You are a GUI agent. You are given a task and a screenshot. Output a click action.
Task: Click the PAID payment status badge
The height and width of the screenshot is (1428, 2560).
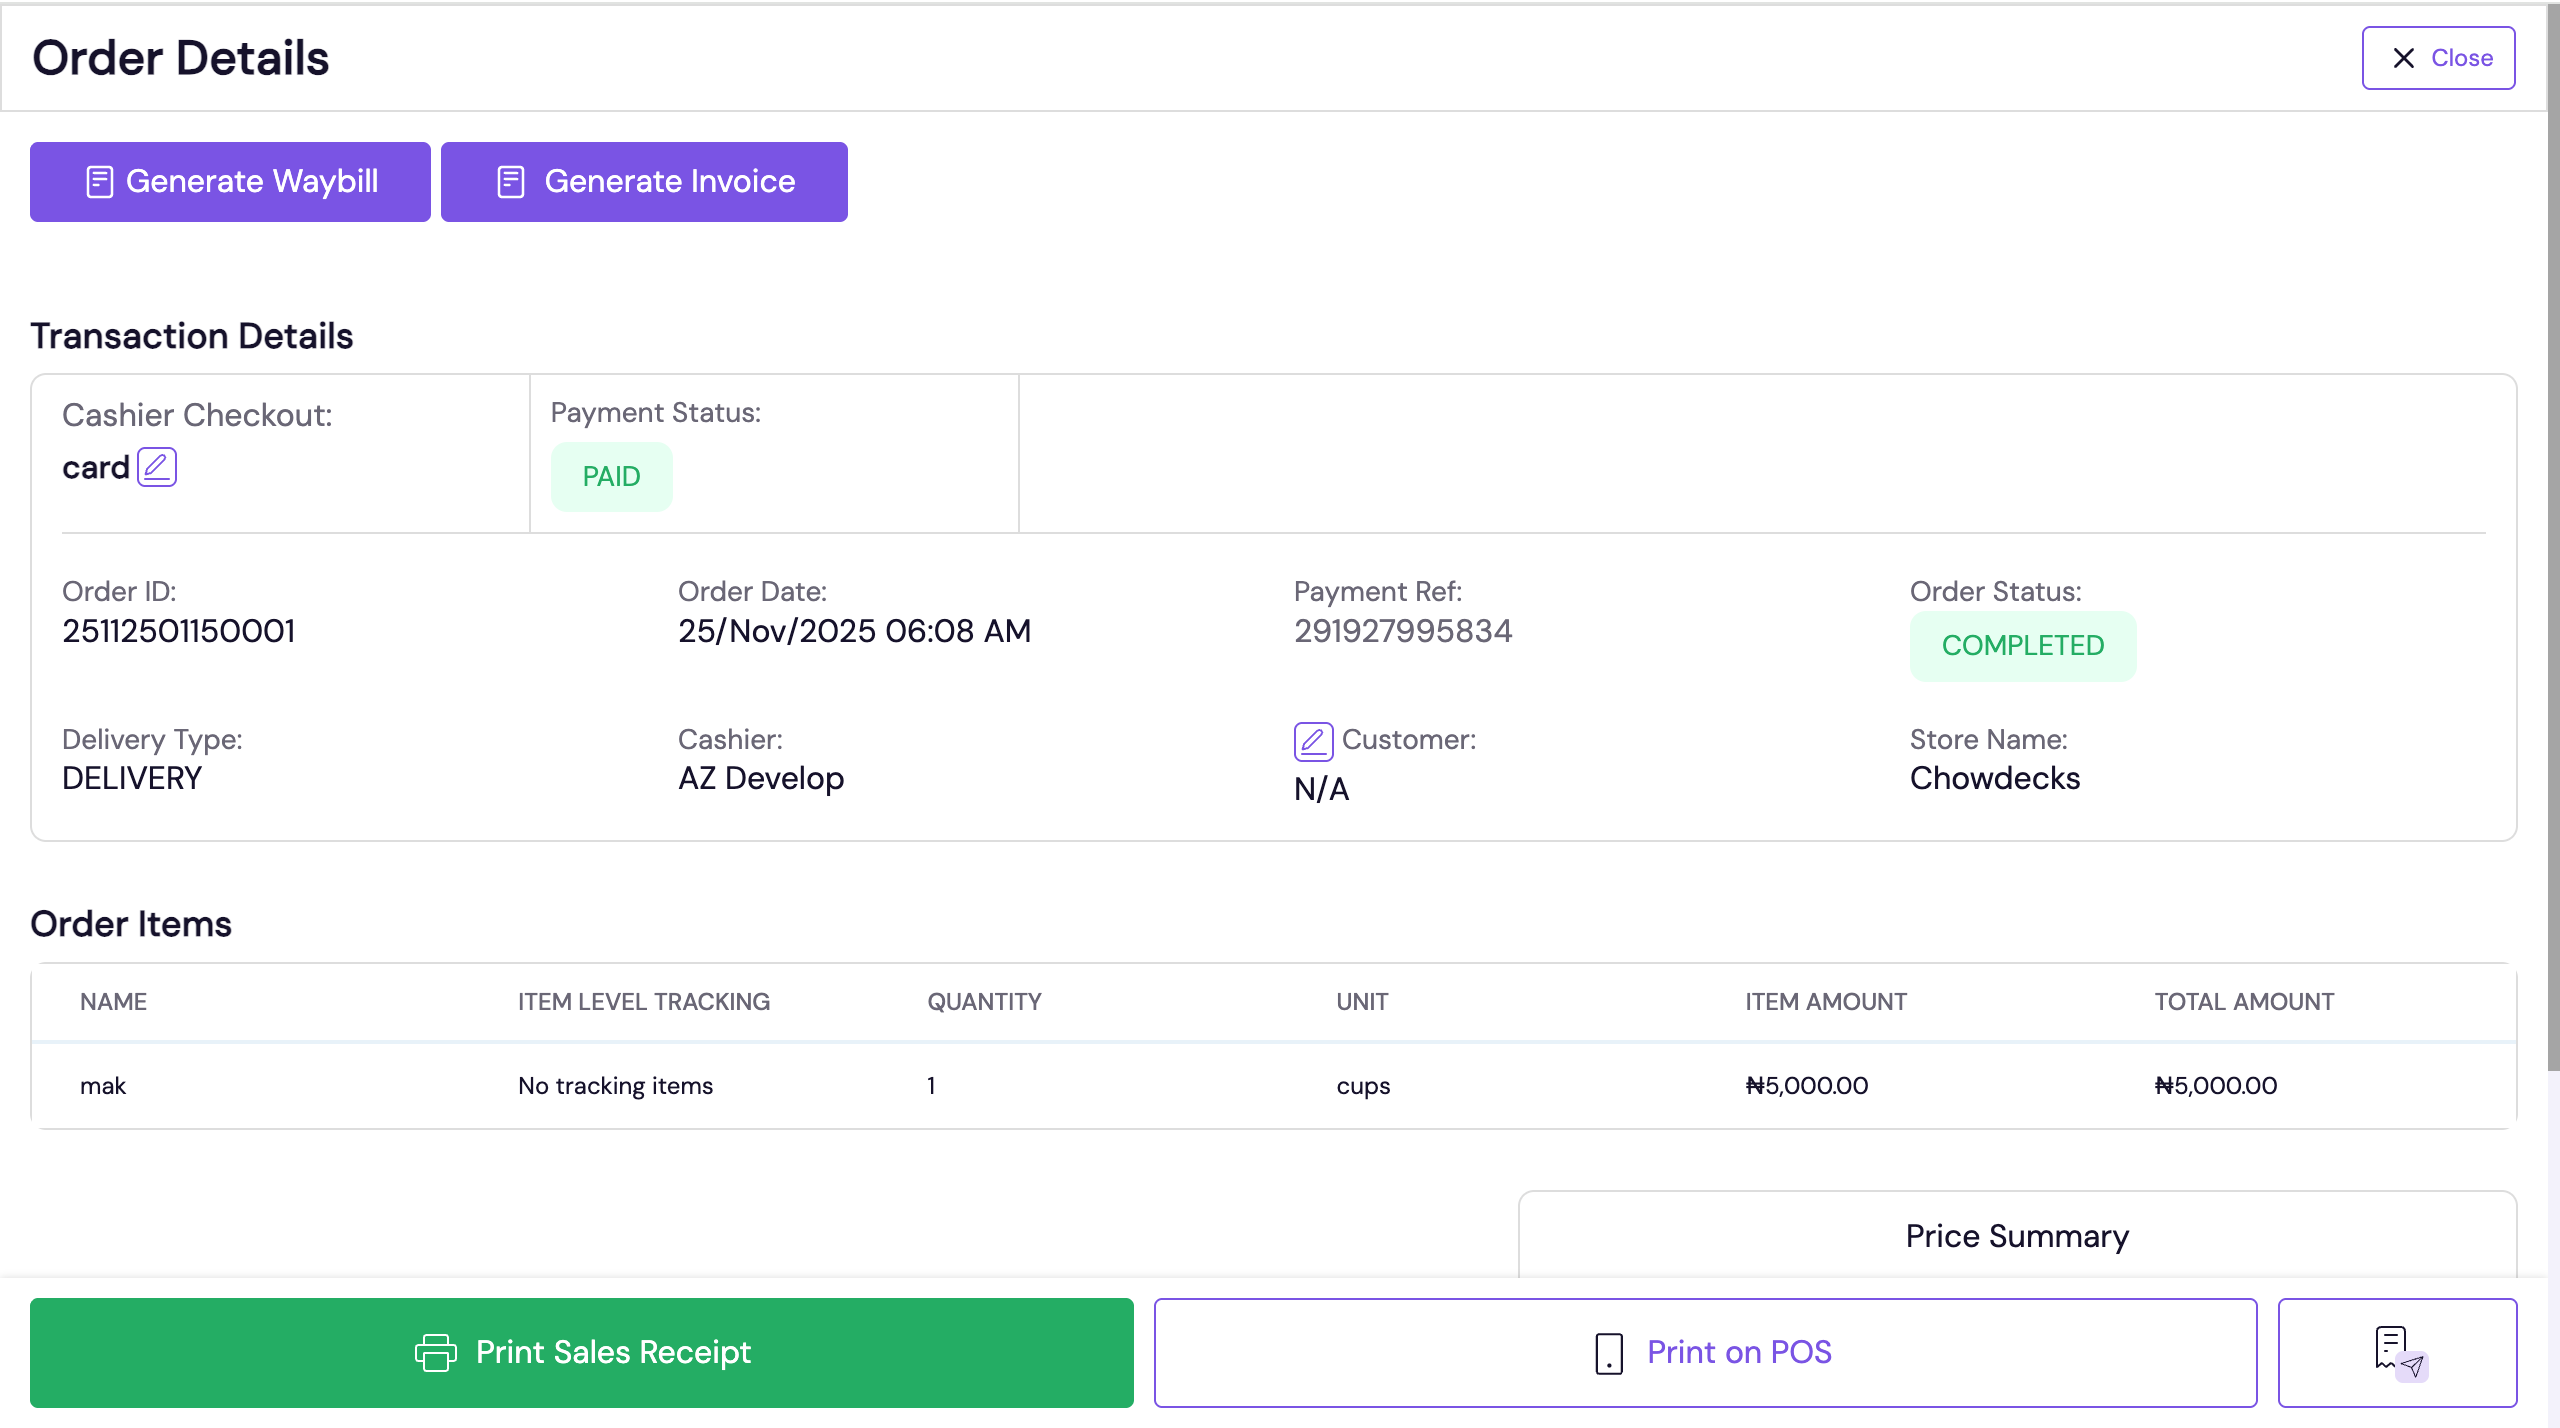click(611, 476)
